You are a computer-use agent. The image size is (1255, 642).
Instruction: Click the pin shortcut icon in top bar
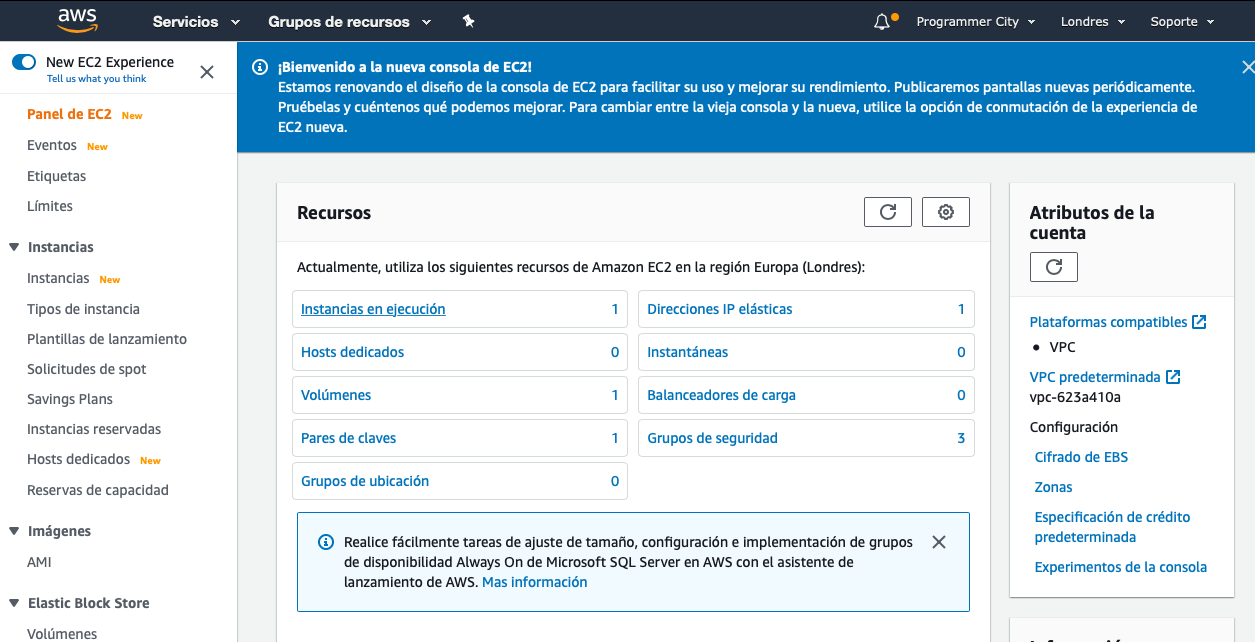(x=468, y=21)
